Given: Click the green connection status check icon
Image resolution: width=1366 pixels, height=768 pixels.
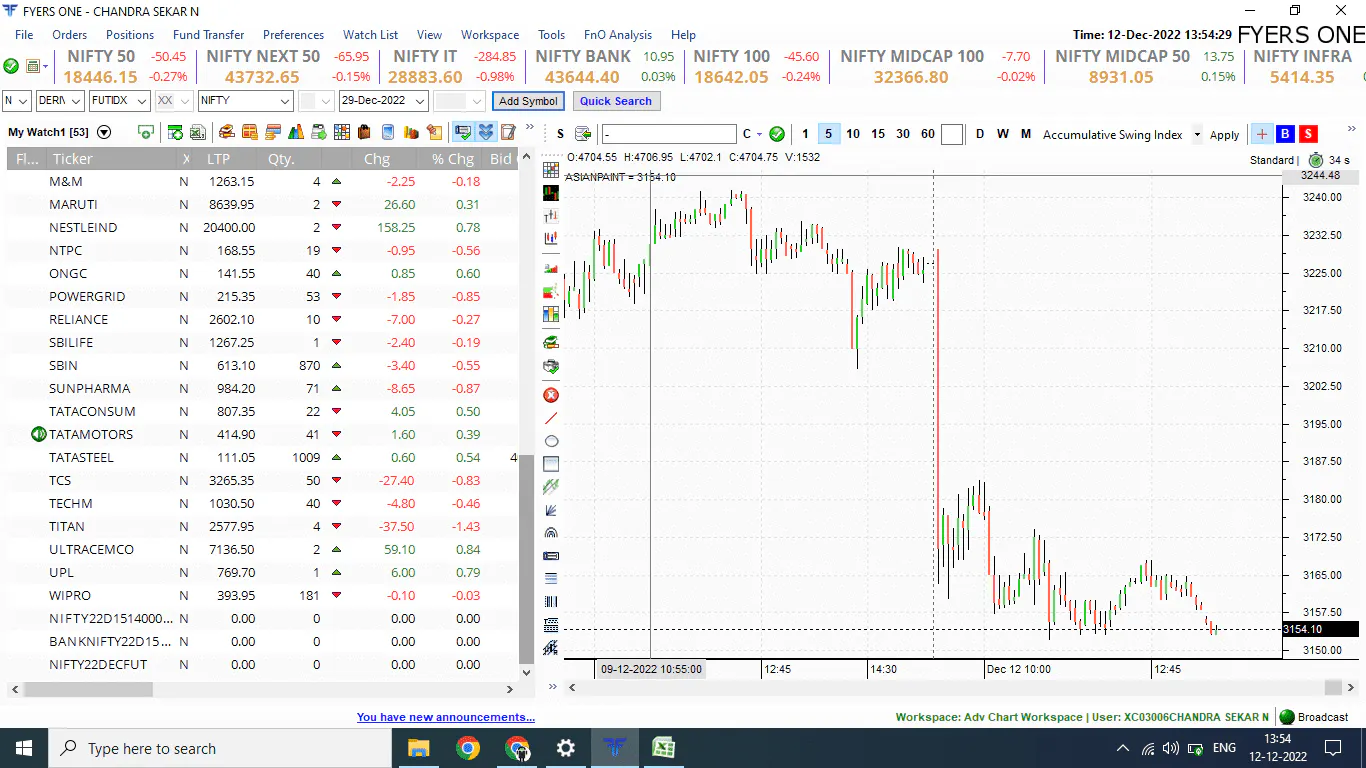Looking at the screenshot, I should 11,66.
